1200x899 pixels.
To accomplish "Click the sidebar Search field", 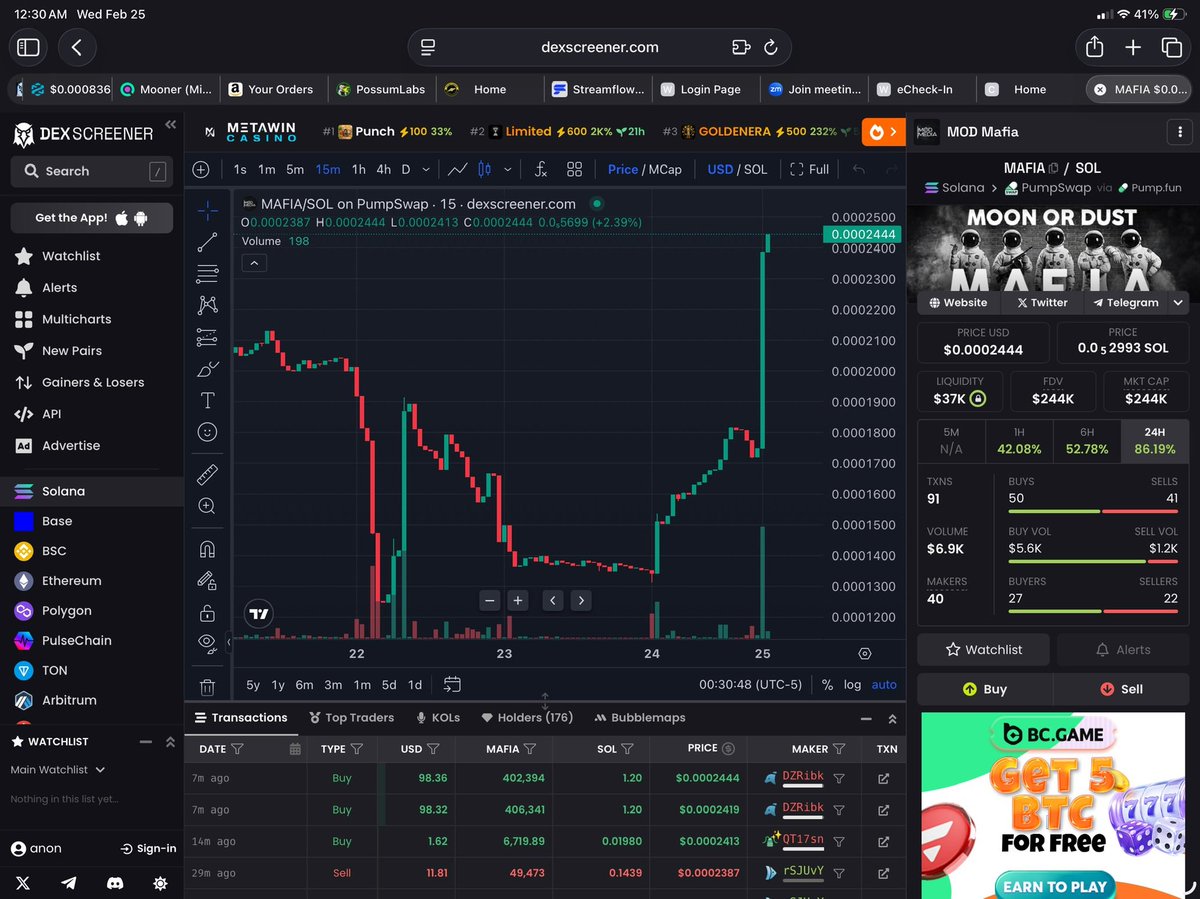I will point(91,171).
